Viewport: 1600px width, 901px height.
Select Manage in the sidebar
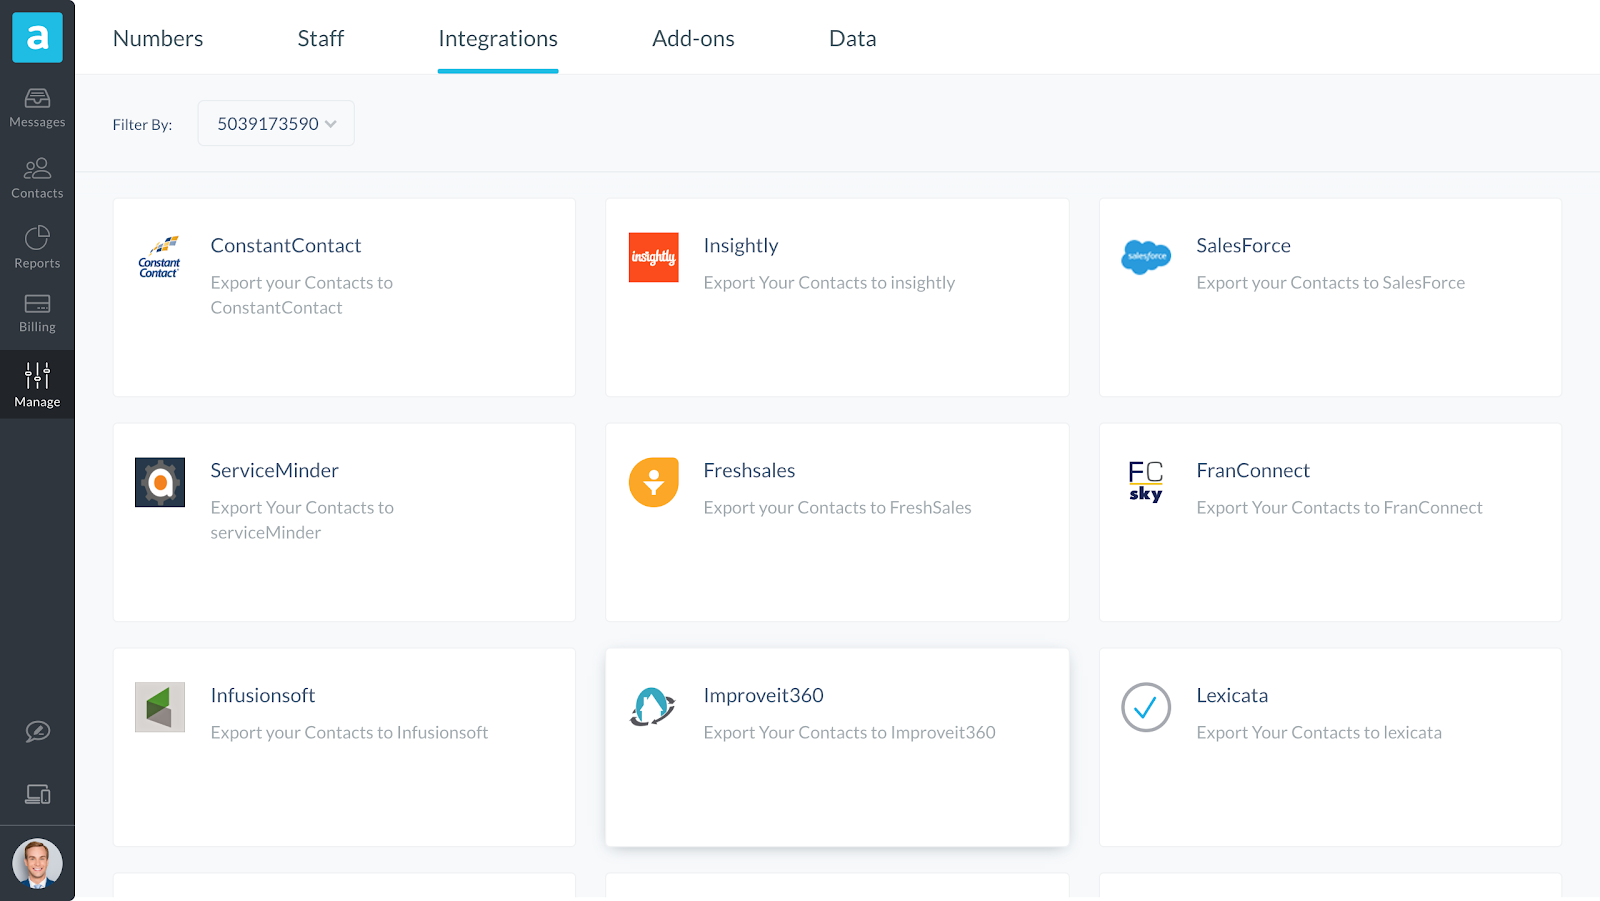37,385
